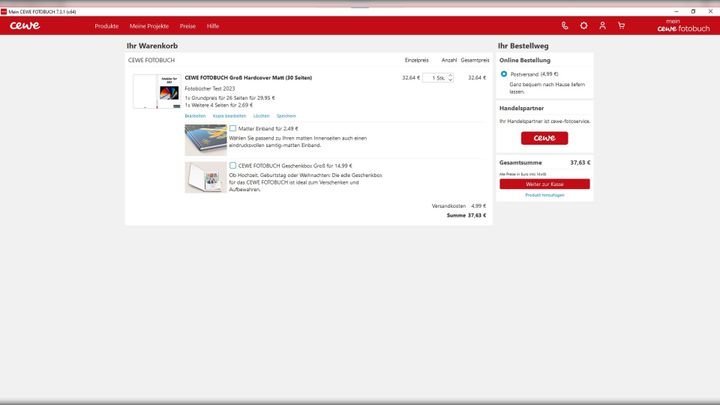Open the Produkte menu
Screen dimensions: 720x405
pyautogui.click(x=107, y=26)
